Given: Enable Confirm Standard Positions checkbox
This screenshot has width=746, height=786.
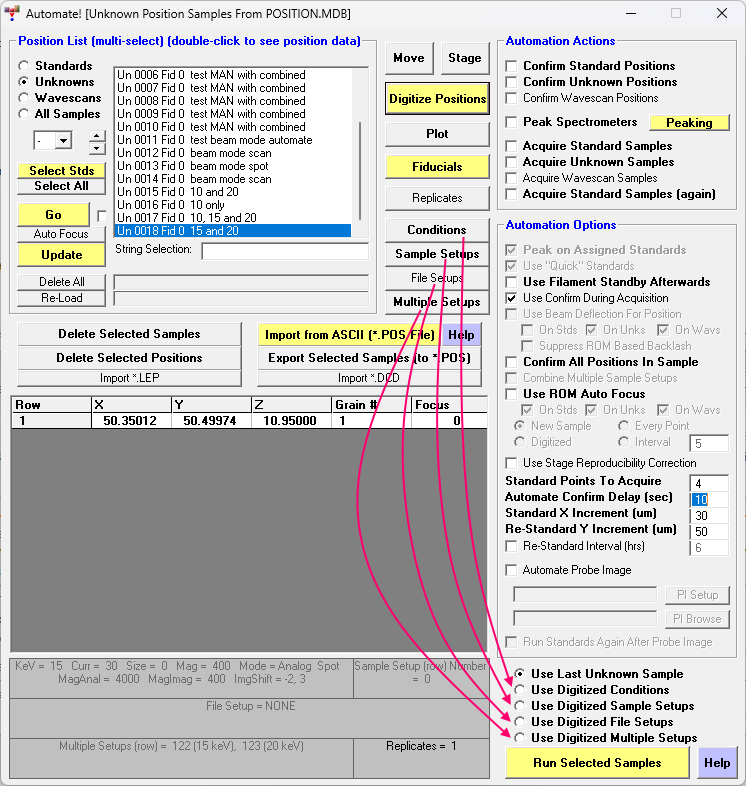Looking at the screenshot, I should [512, 66].
